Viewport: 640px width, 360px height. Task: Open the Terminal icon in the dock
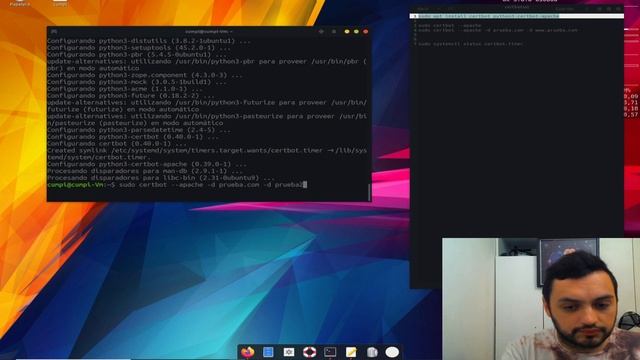coord(330,352)
